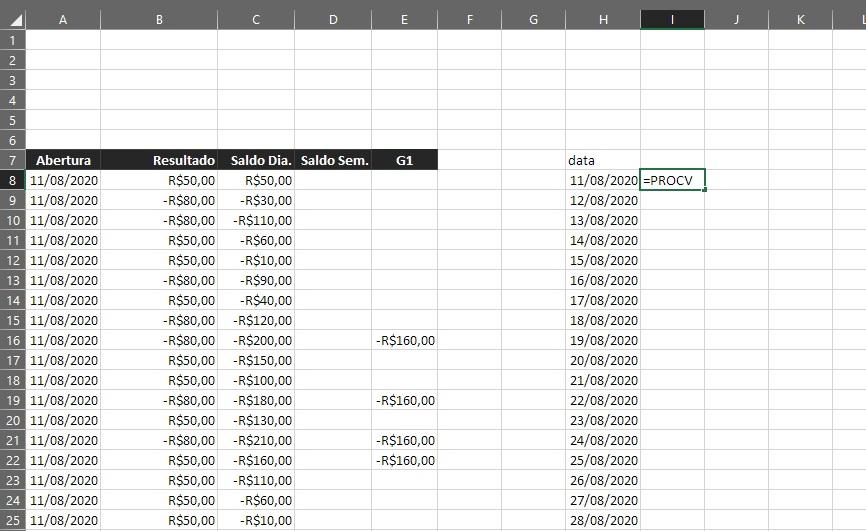Click Resultado -R$80,00 in row 9
The width and height of the screenshot is (866, 531).
tap(159, 200)
